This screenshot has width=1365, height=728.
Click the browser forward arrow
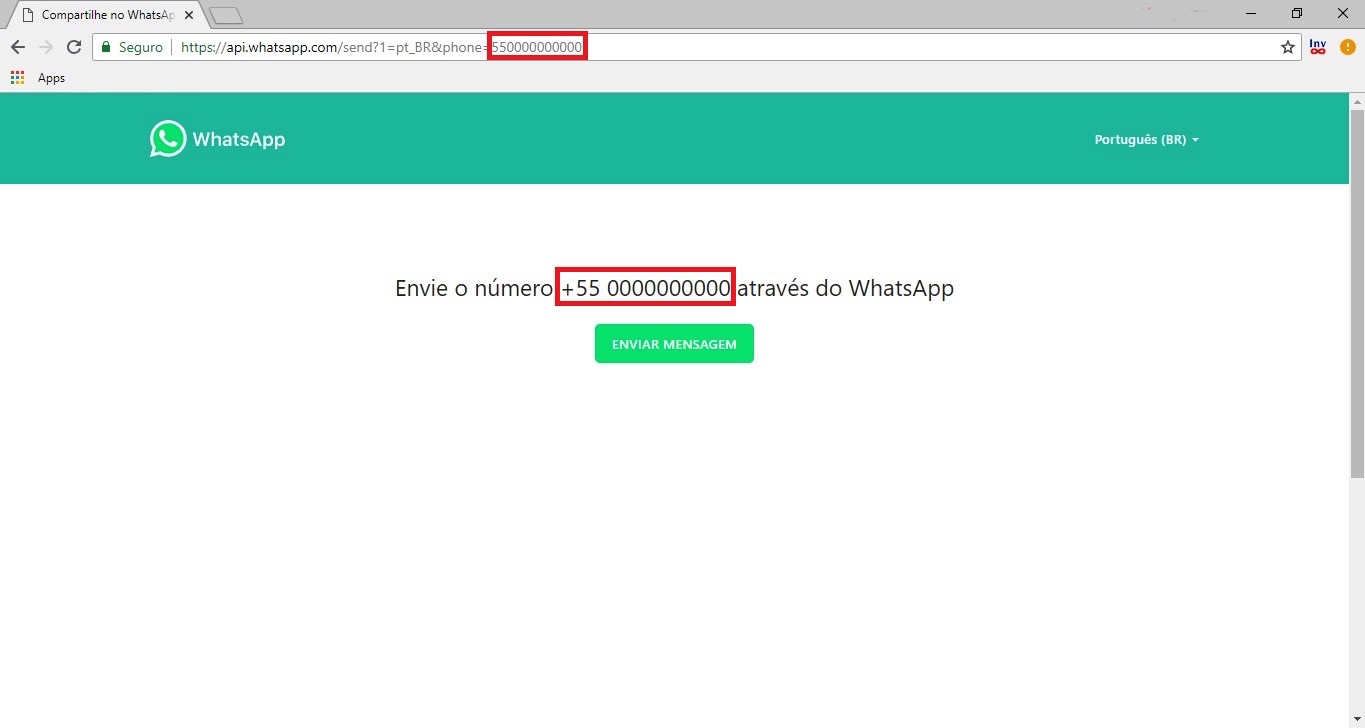pos(45,47)
